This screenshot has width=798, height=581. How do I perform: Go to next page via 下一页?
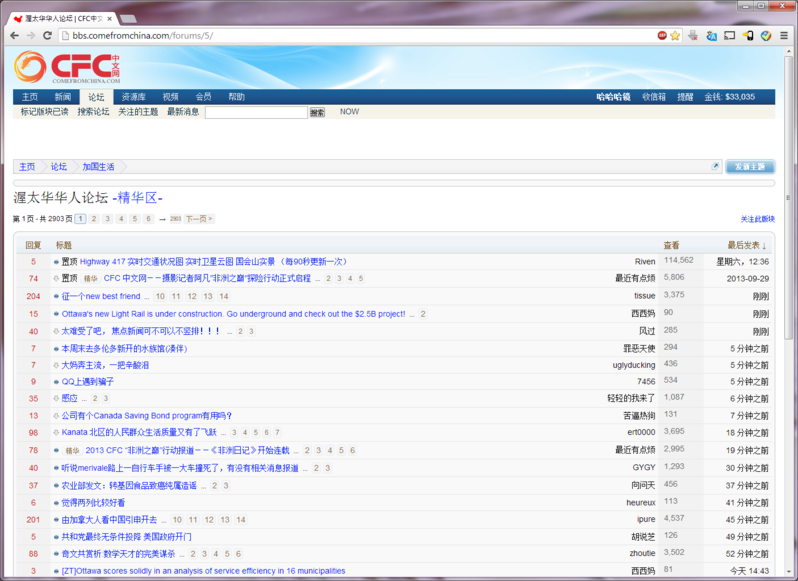(199, 218)
